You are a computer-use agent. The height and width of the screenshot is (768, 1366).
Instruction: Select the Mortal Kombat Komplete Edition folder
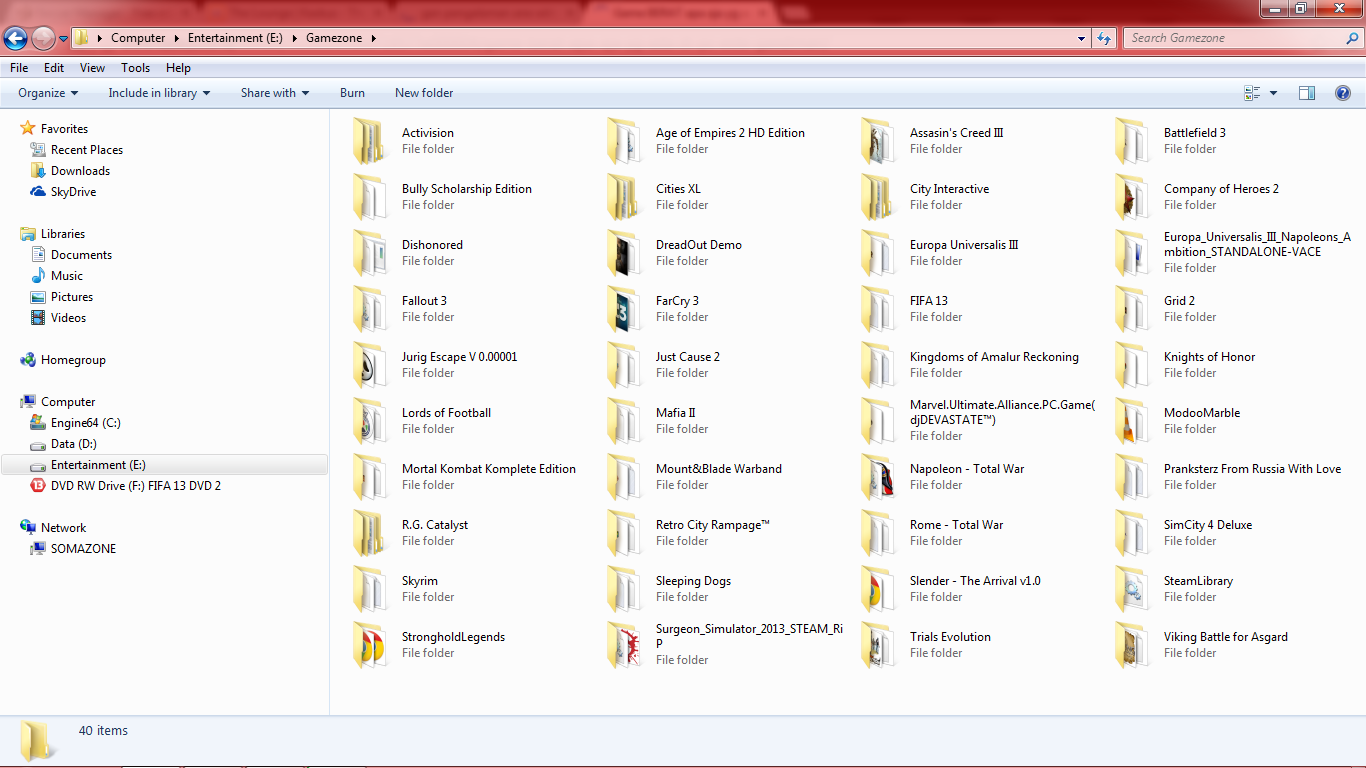coord(489,469)
